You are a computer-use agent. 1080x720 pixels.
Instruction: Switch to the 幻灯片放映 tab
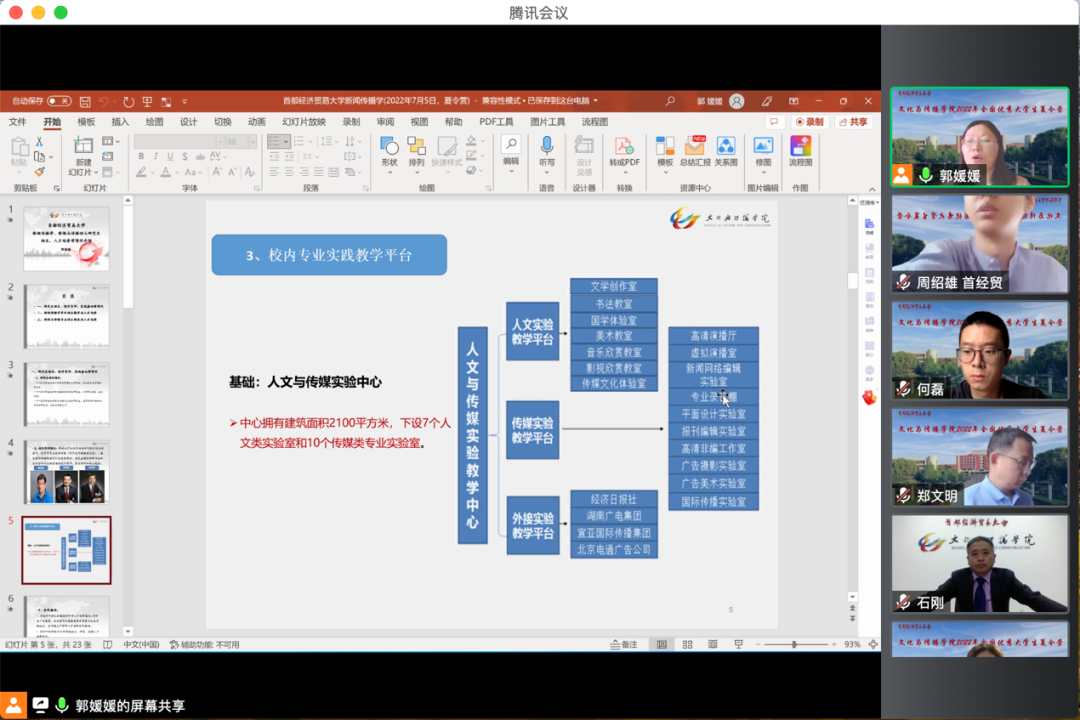pyautogui.click(x=303, y=122)
